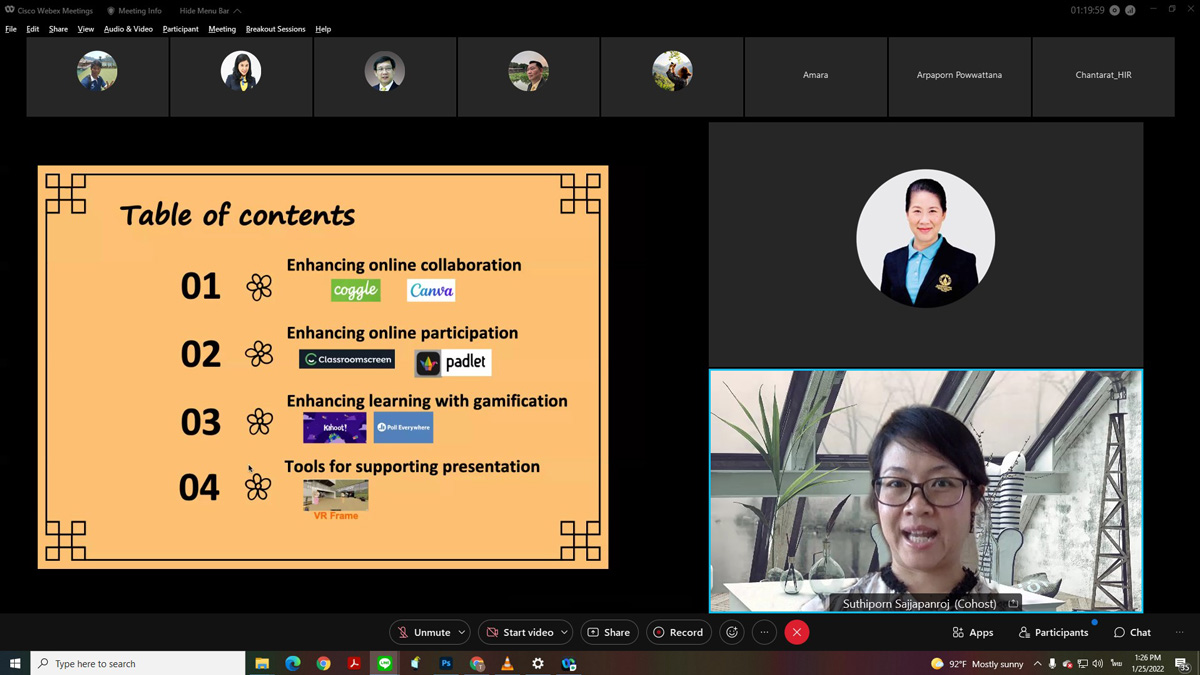Click the Windows taskbar search box

tap(138, 664)
